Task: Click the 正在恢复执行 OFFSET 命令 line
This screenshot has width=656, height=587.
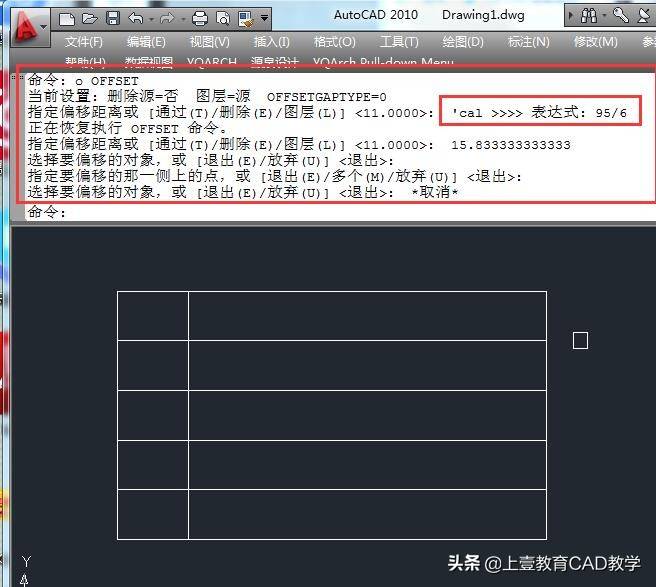Action: point(127,128)
